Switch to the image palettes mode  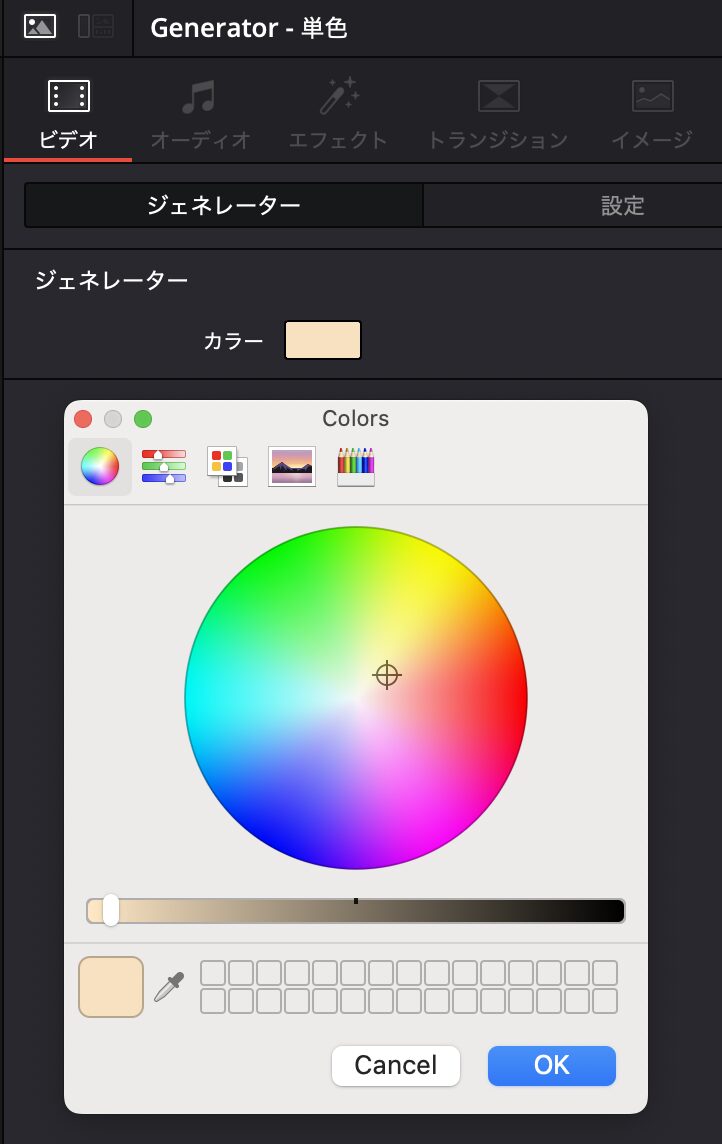pyautogui.click(x=292, y=466)
